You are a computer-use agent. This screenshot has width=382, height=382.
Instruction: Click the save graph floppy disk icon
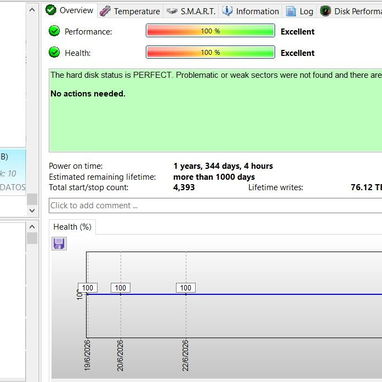[59, 244]
